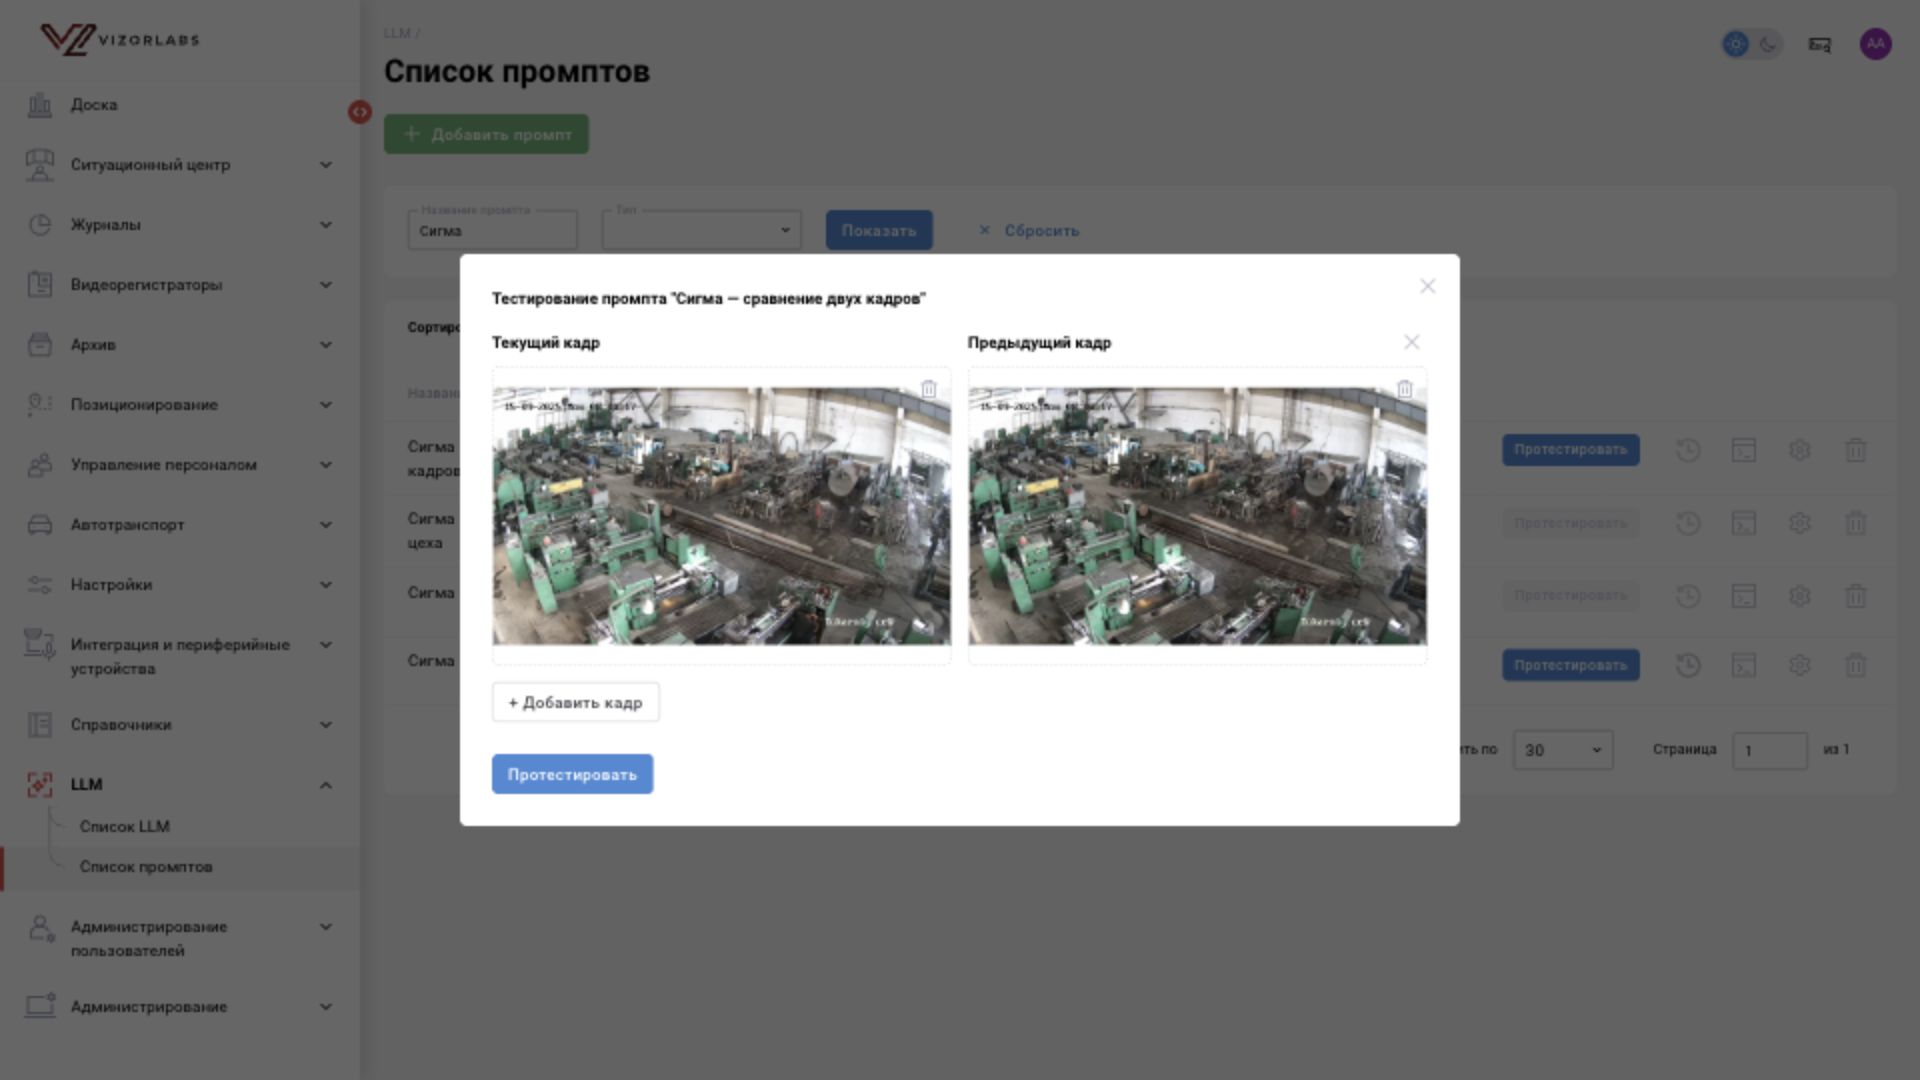The height and width of the screenshot is (1080, 1920).
Task: Click the blue 'Протестировать' button in dialog
Action: pyautogui.click(x=572, y=774)
